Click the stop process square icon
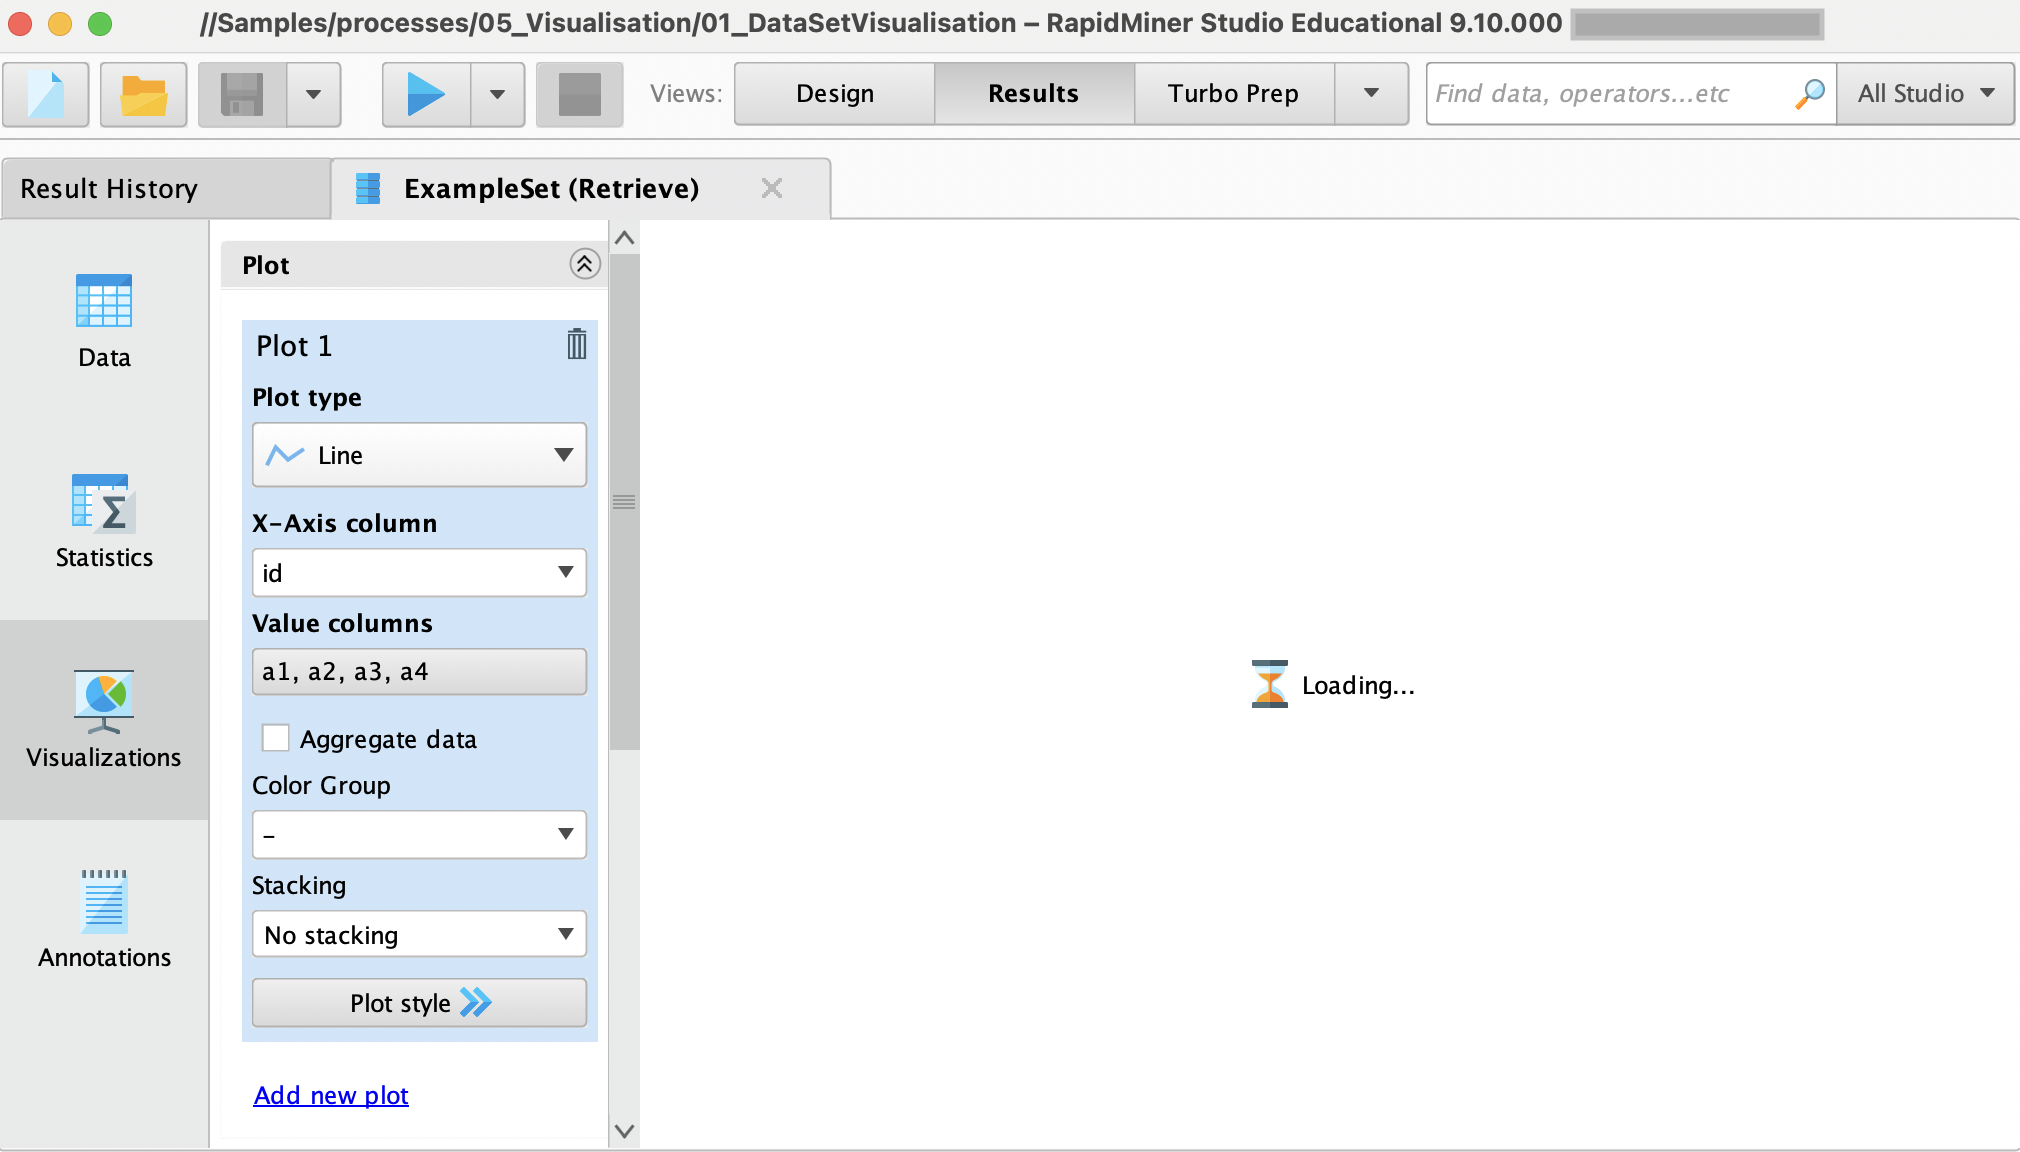2020x1152 pixels. click(579, 94)
